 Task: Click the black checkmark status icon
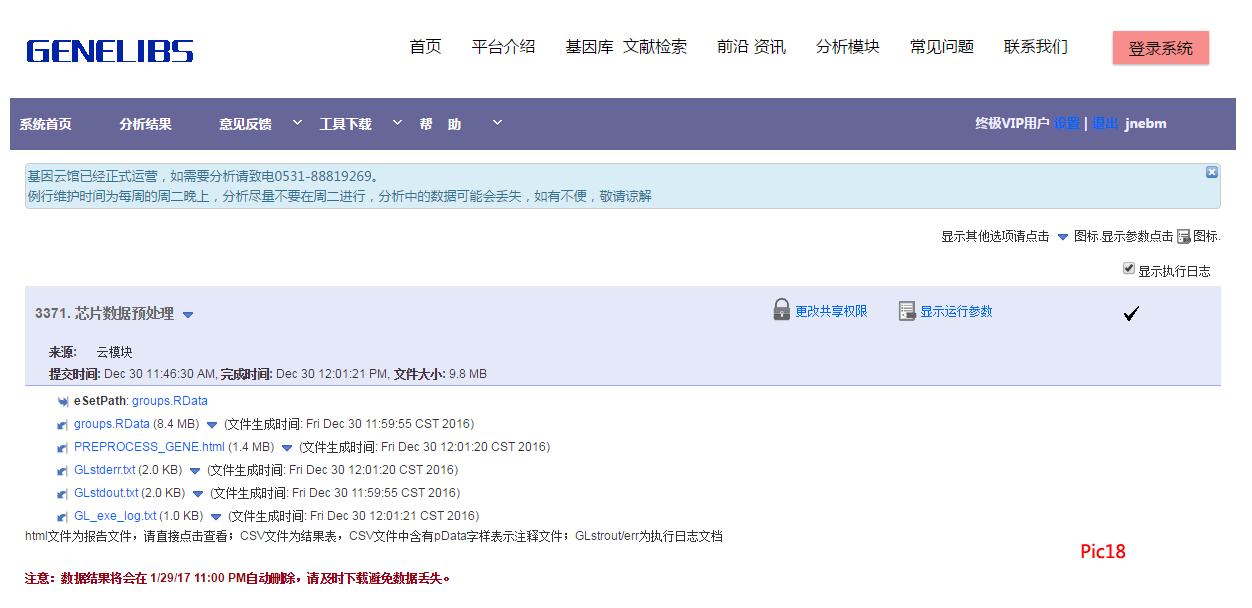(1131, 314)
